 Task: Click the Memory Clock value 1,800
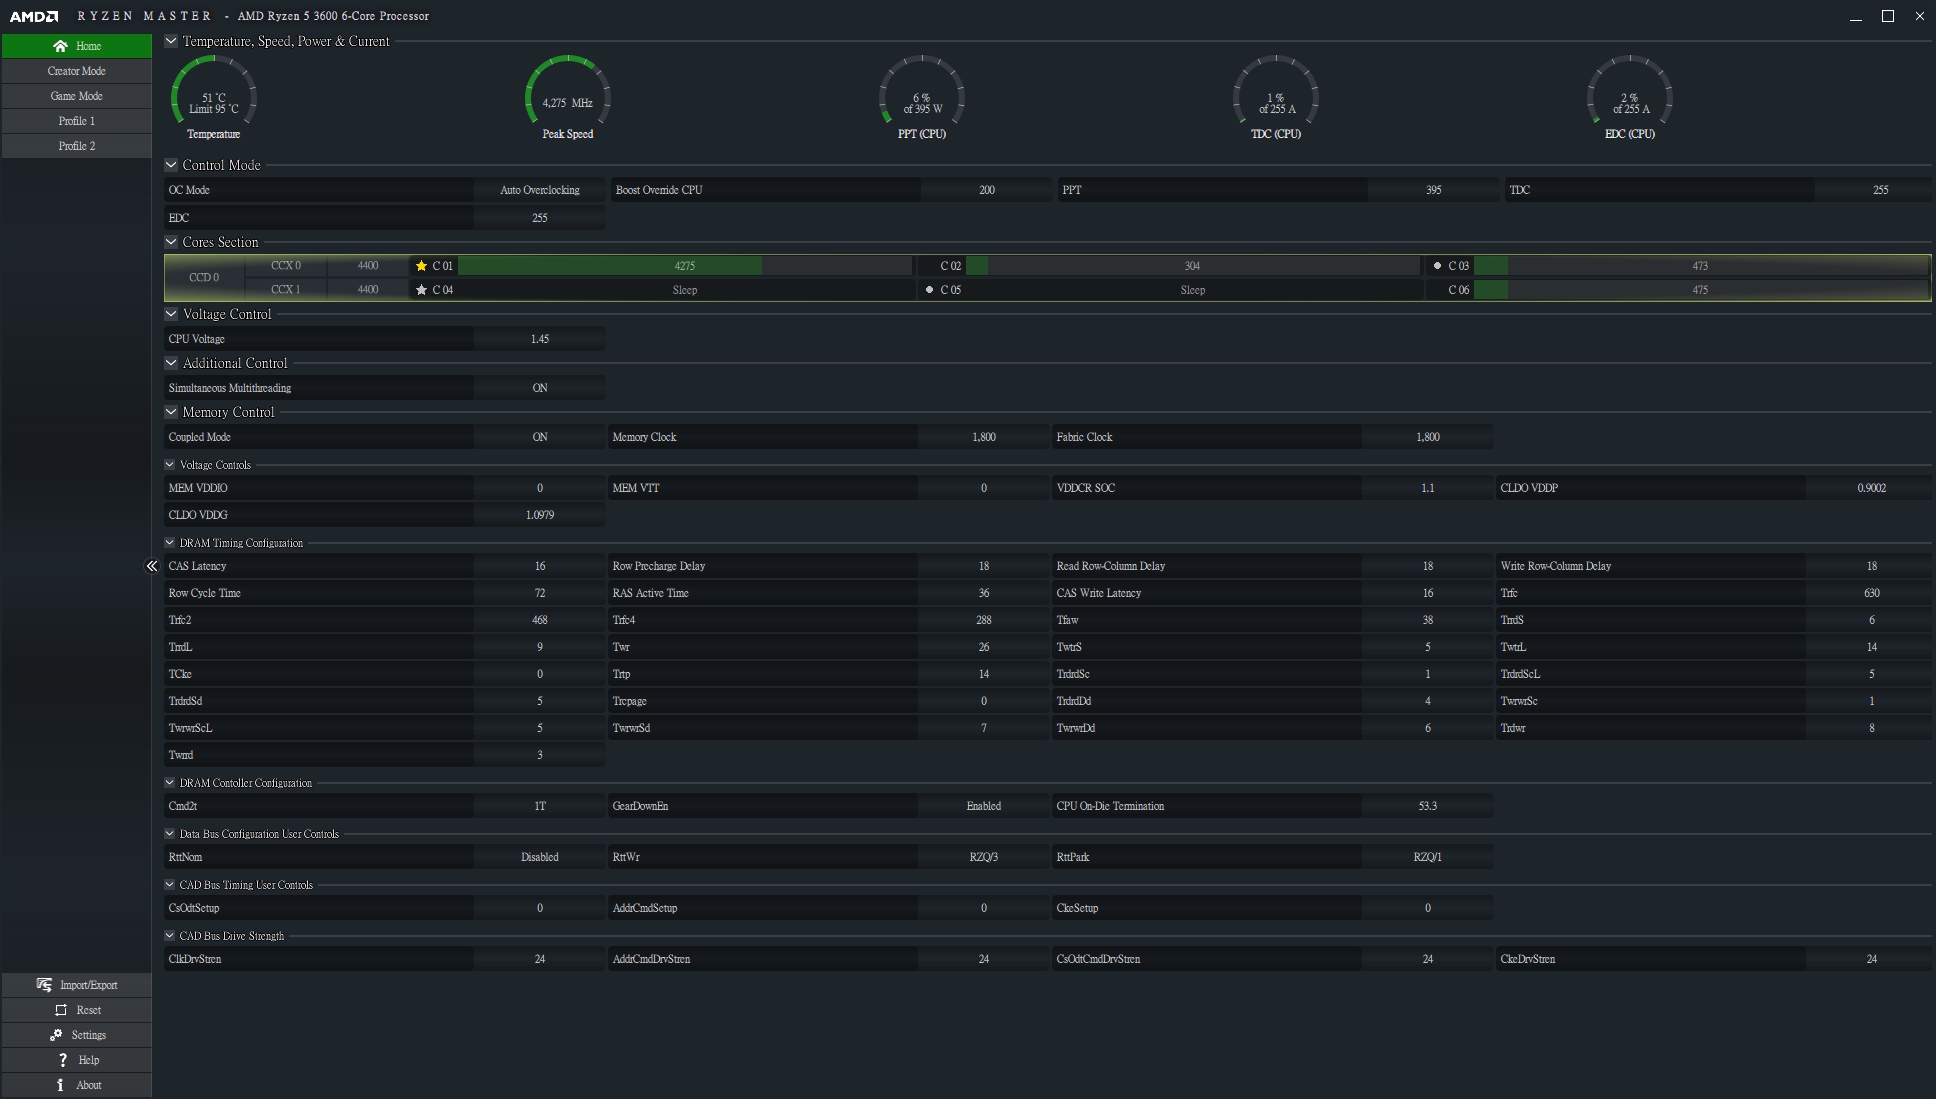pyautogui.click(x=984, y=437)
